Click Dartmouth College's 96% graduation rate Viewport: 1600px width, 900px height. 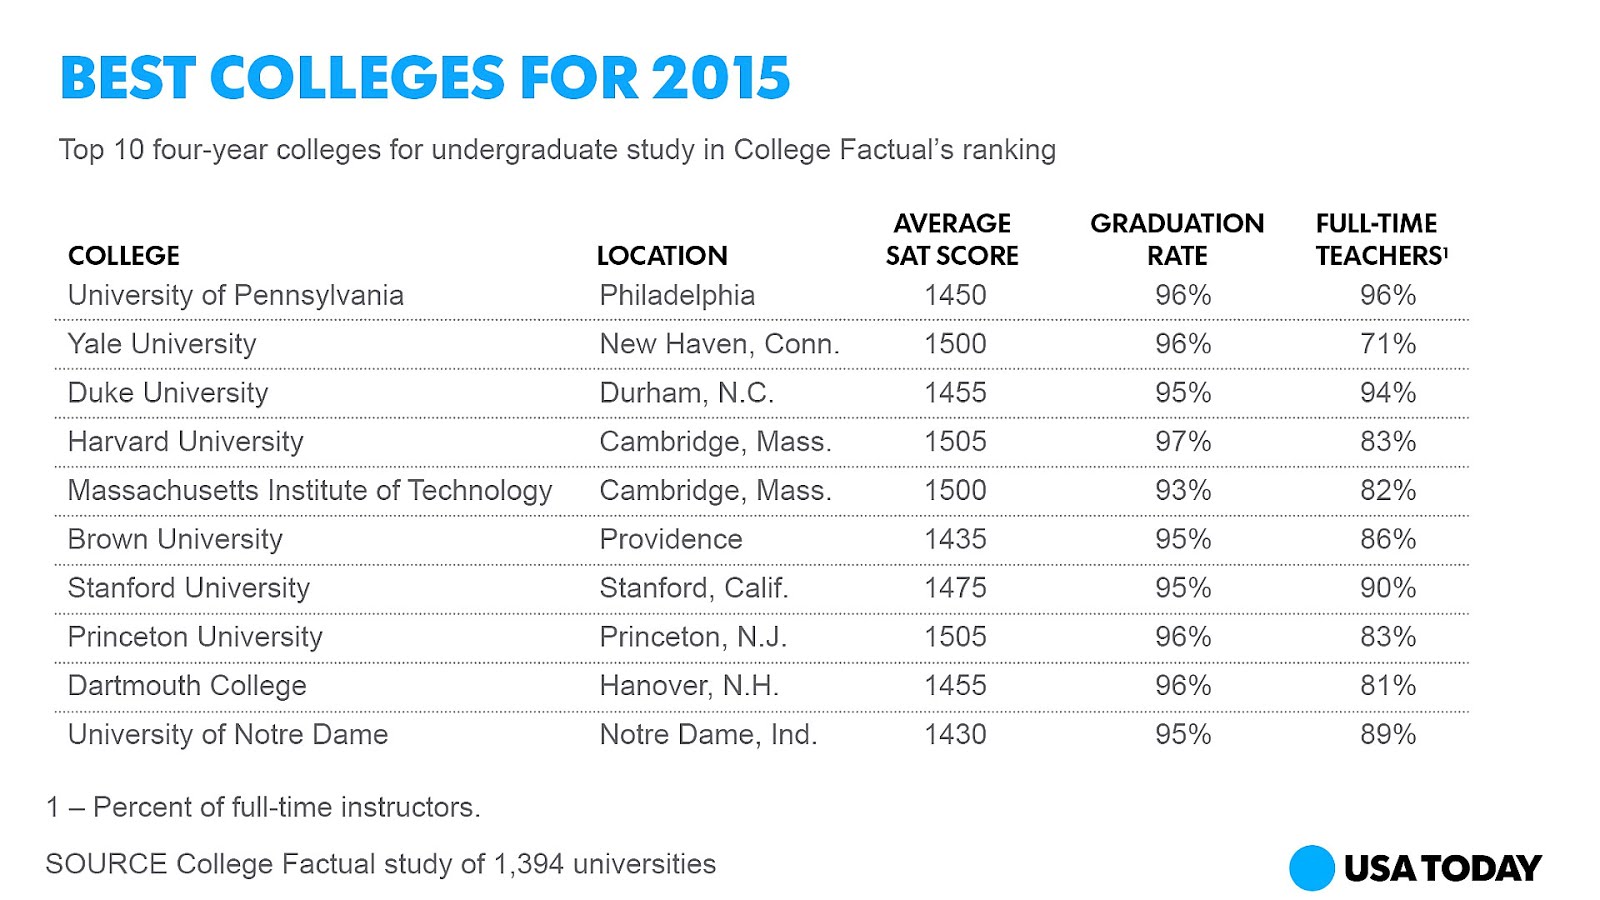tap(1183, 686)
